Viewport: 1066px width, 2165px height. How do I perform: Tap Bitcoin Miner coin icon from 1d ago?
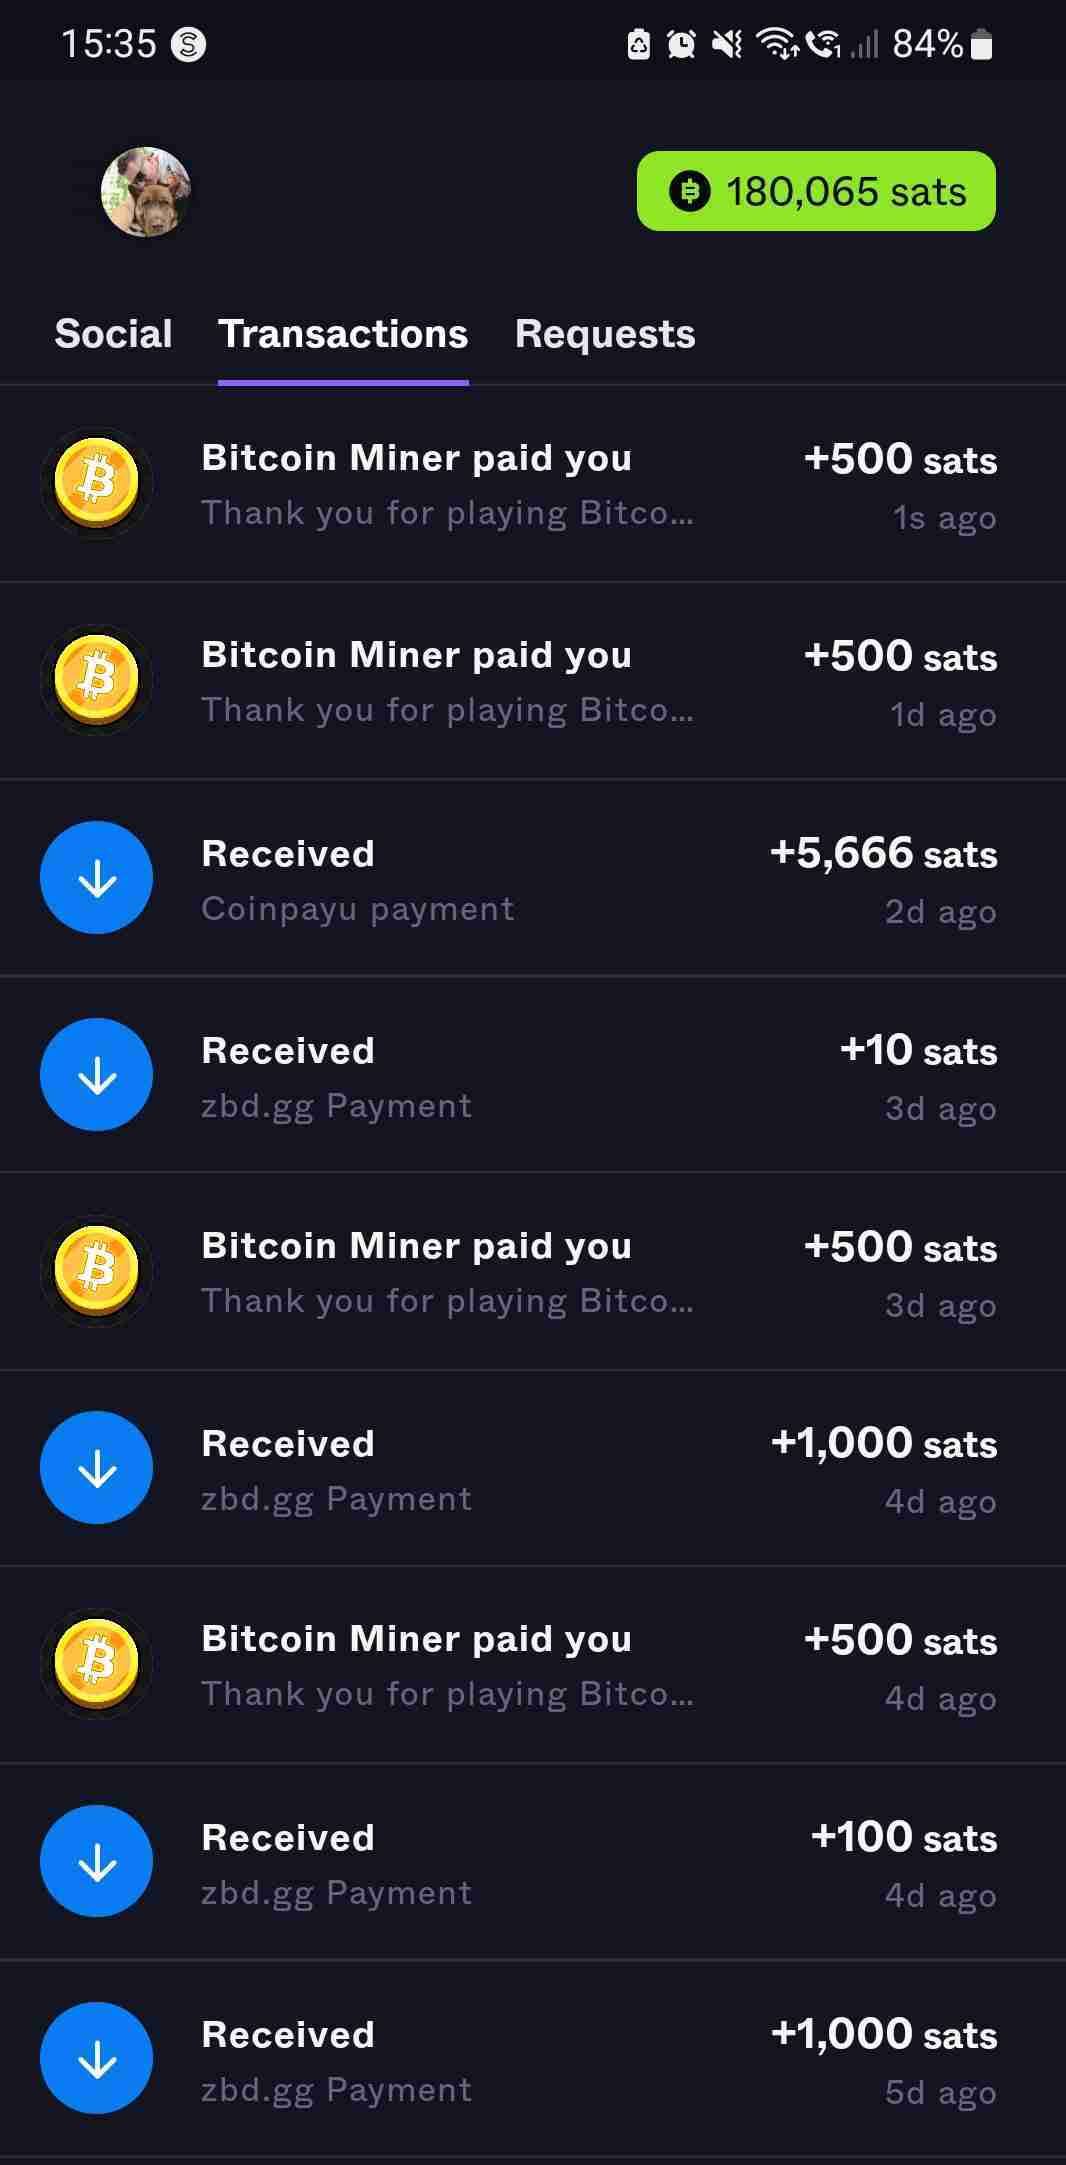pyautogui.click(x=96, y=680)
